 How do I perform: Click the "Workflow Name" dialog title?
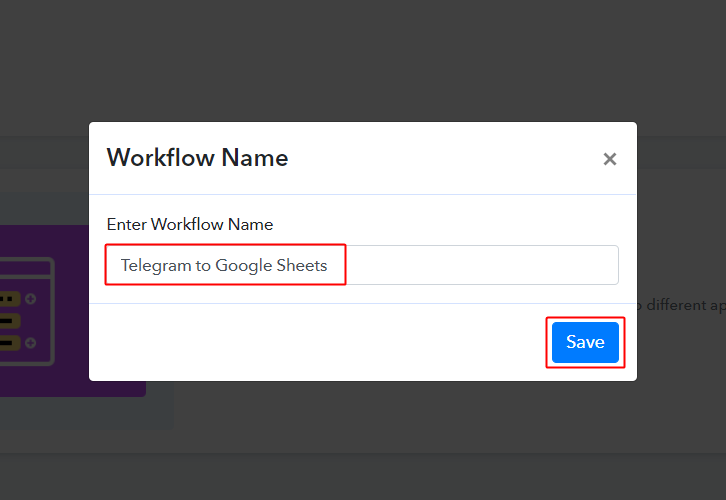click(x=198, y=157)
